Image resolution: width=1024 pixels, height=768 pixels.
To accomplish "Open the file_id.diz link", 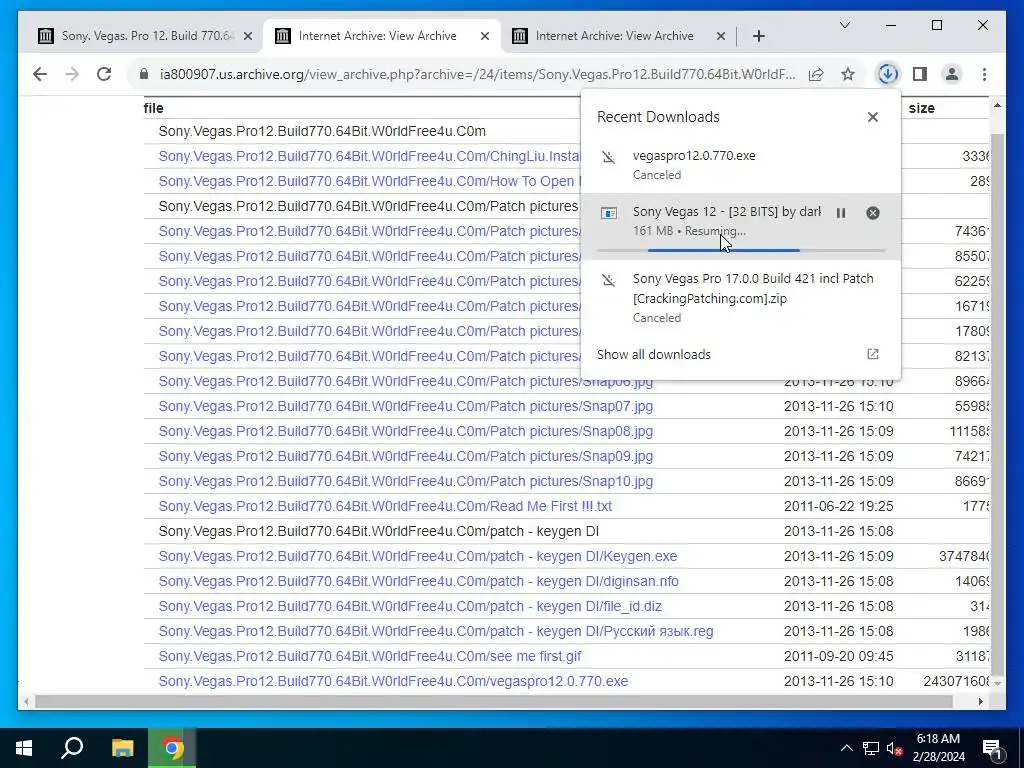I will [x=410, y=606].
